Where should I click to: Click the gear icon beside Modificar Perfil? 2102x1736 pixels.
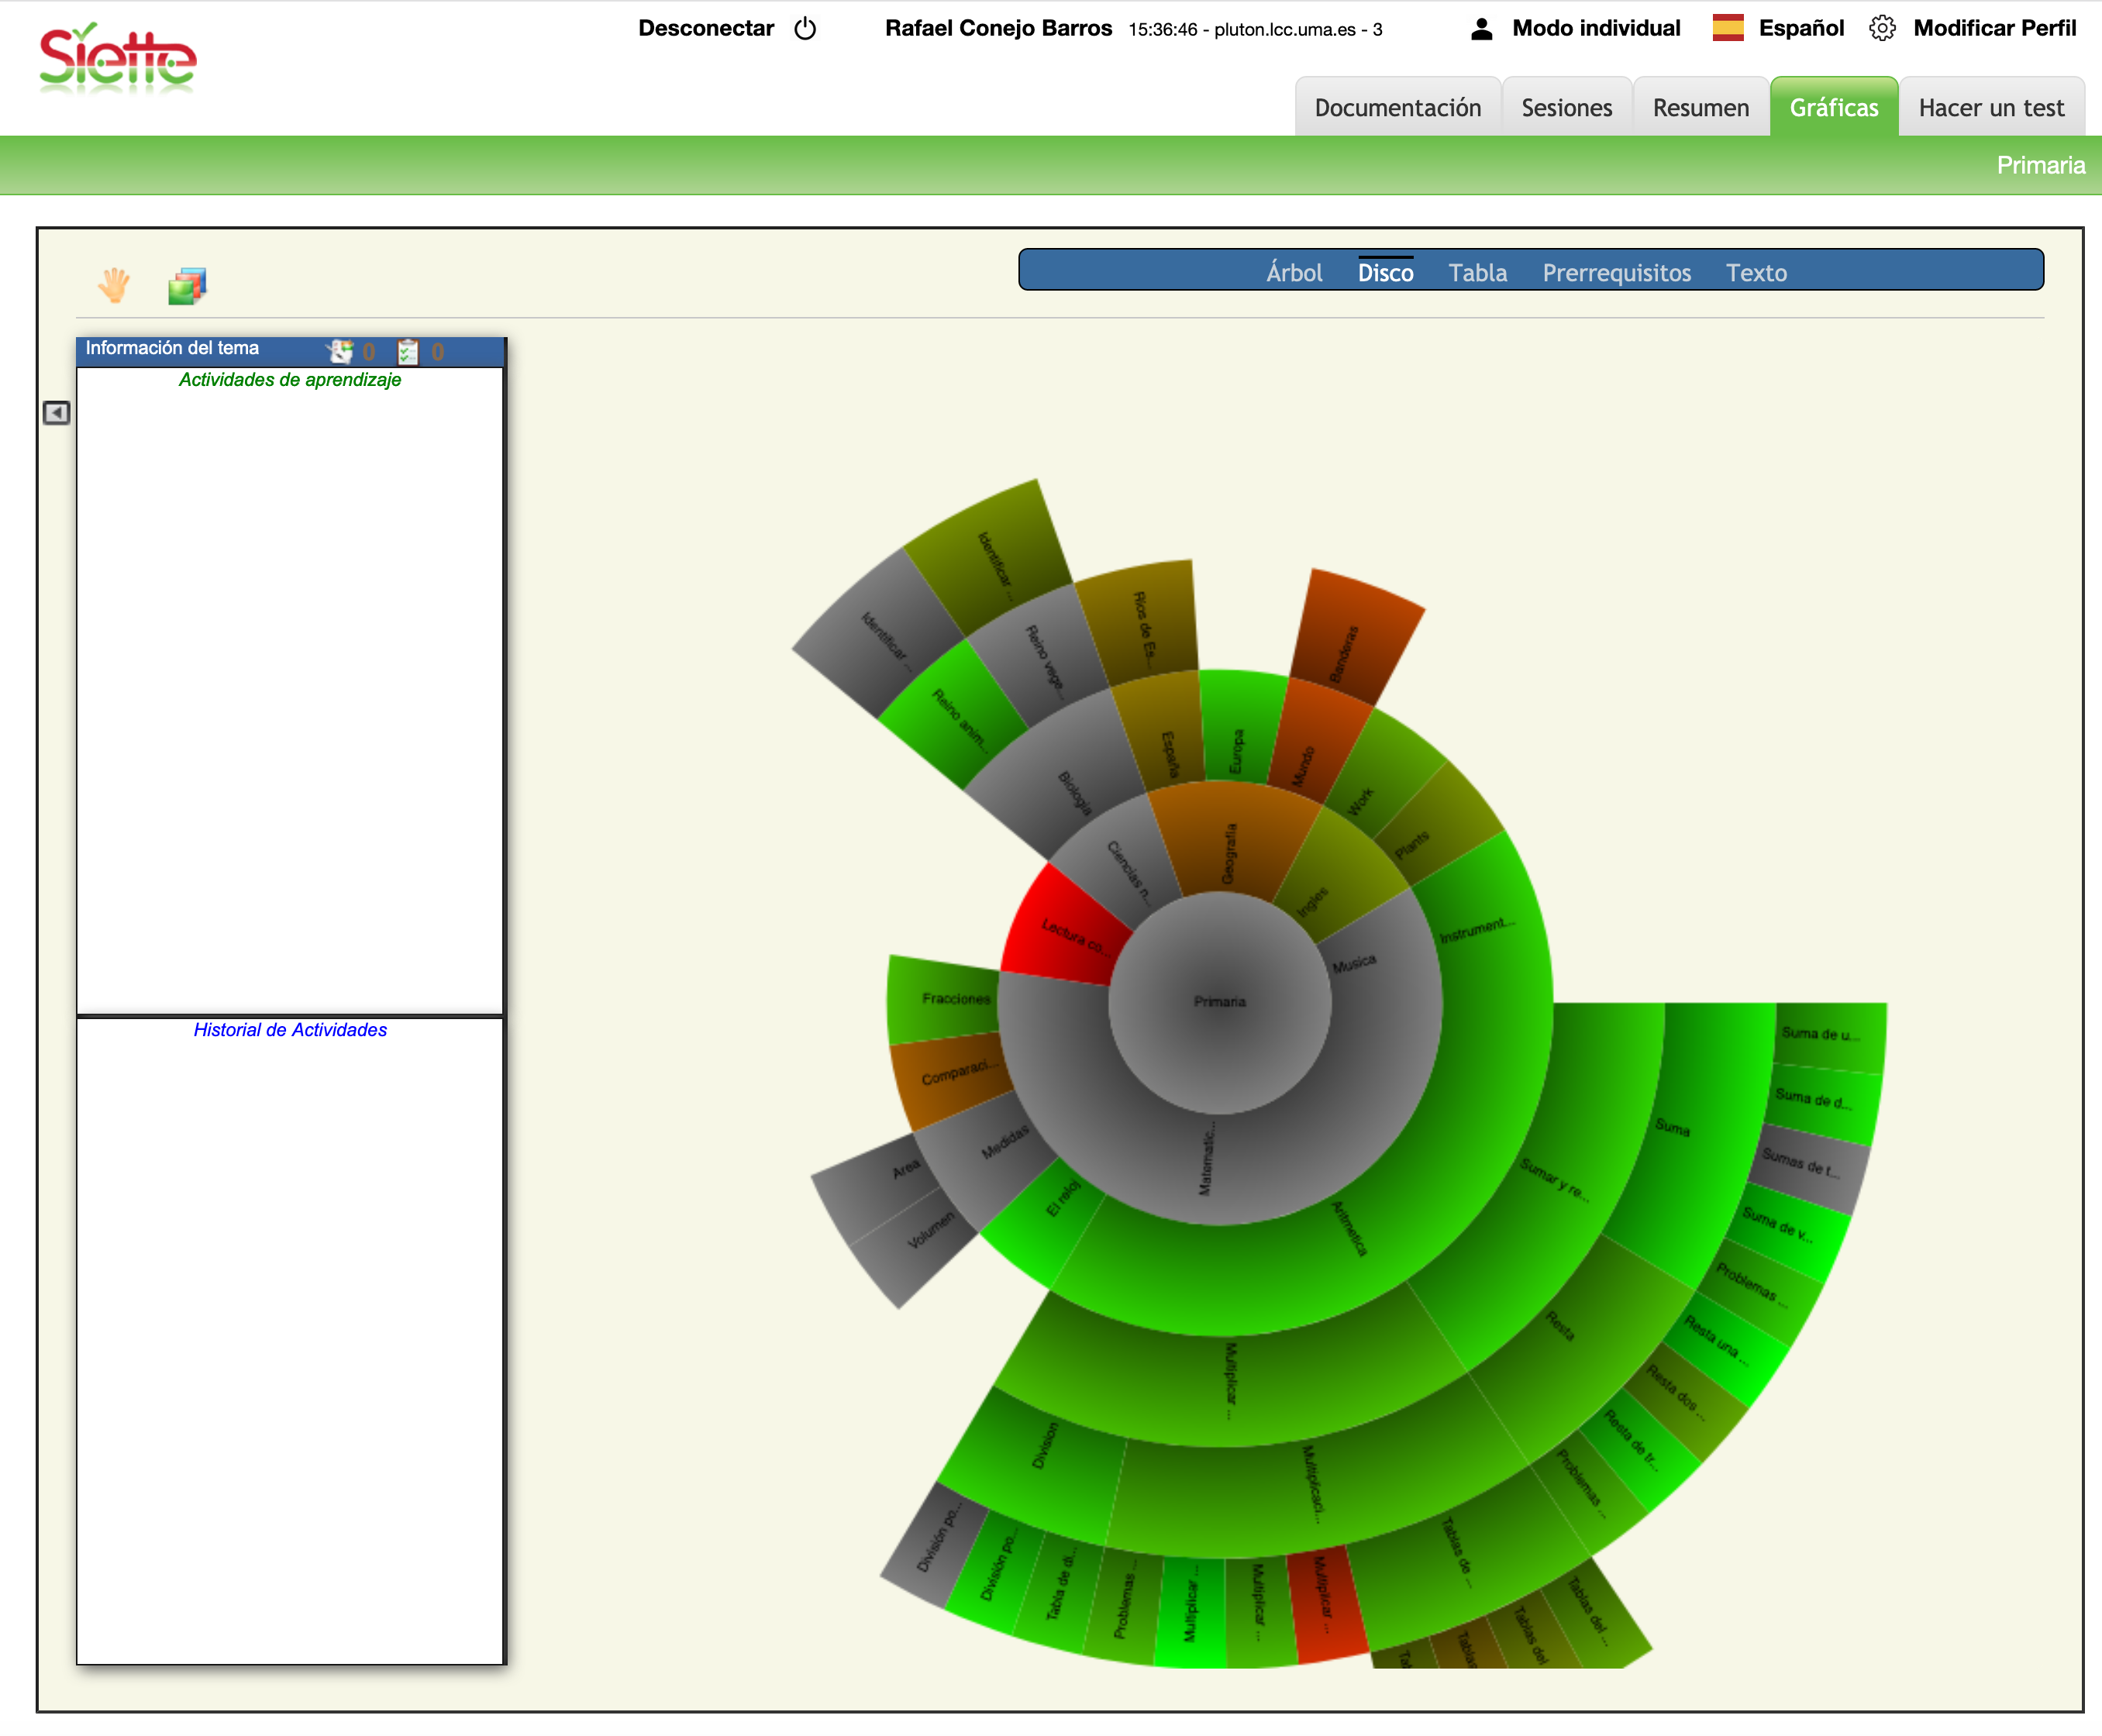click(x=1881, y=28)
